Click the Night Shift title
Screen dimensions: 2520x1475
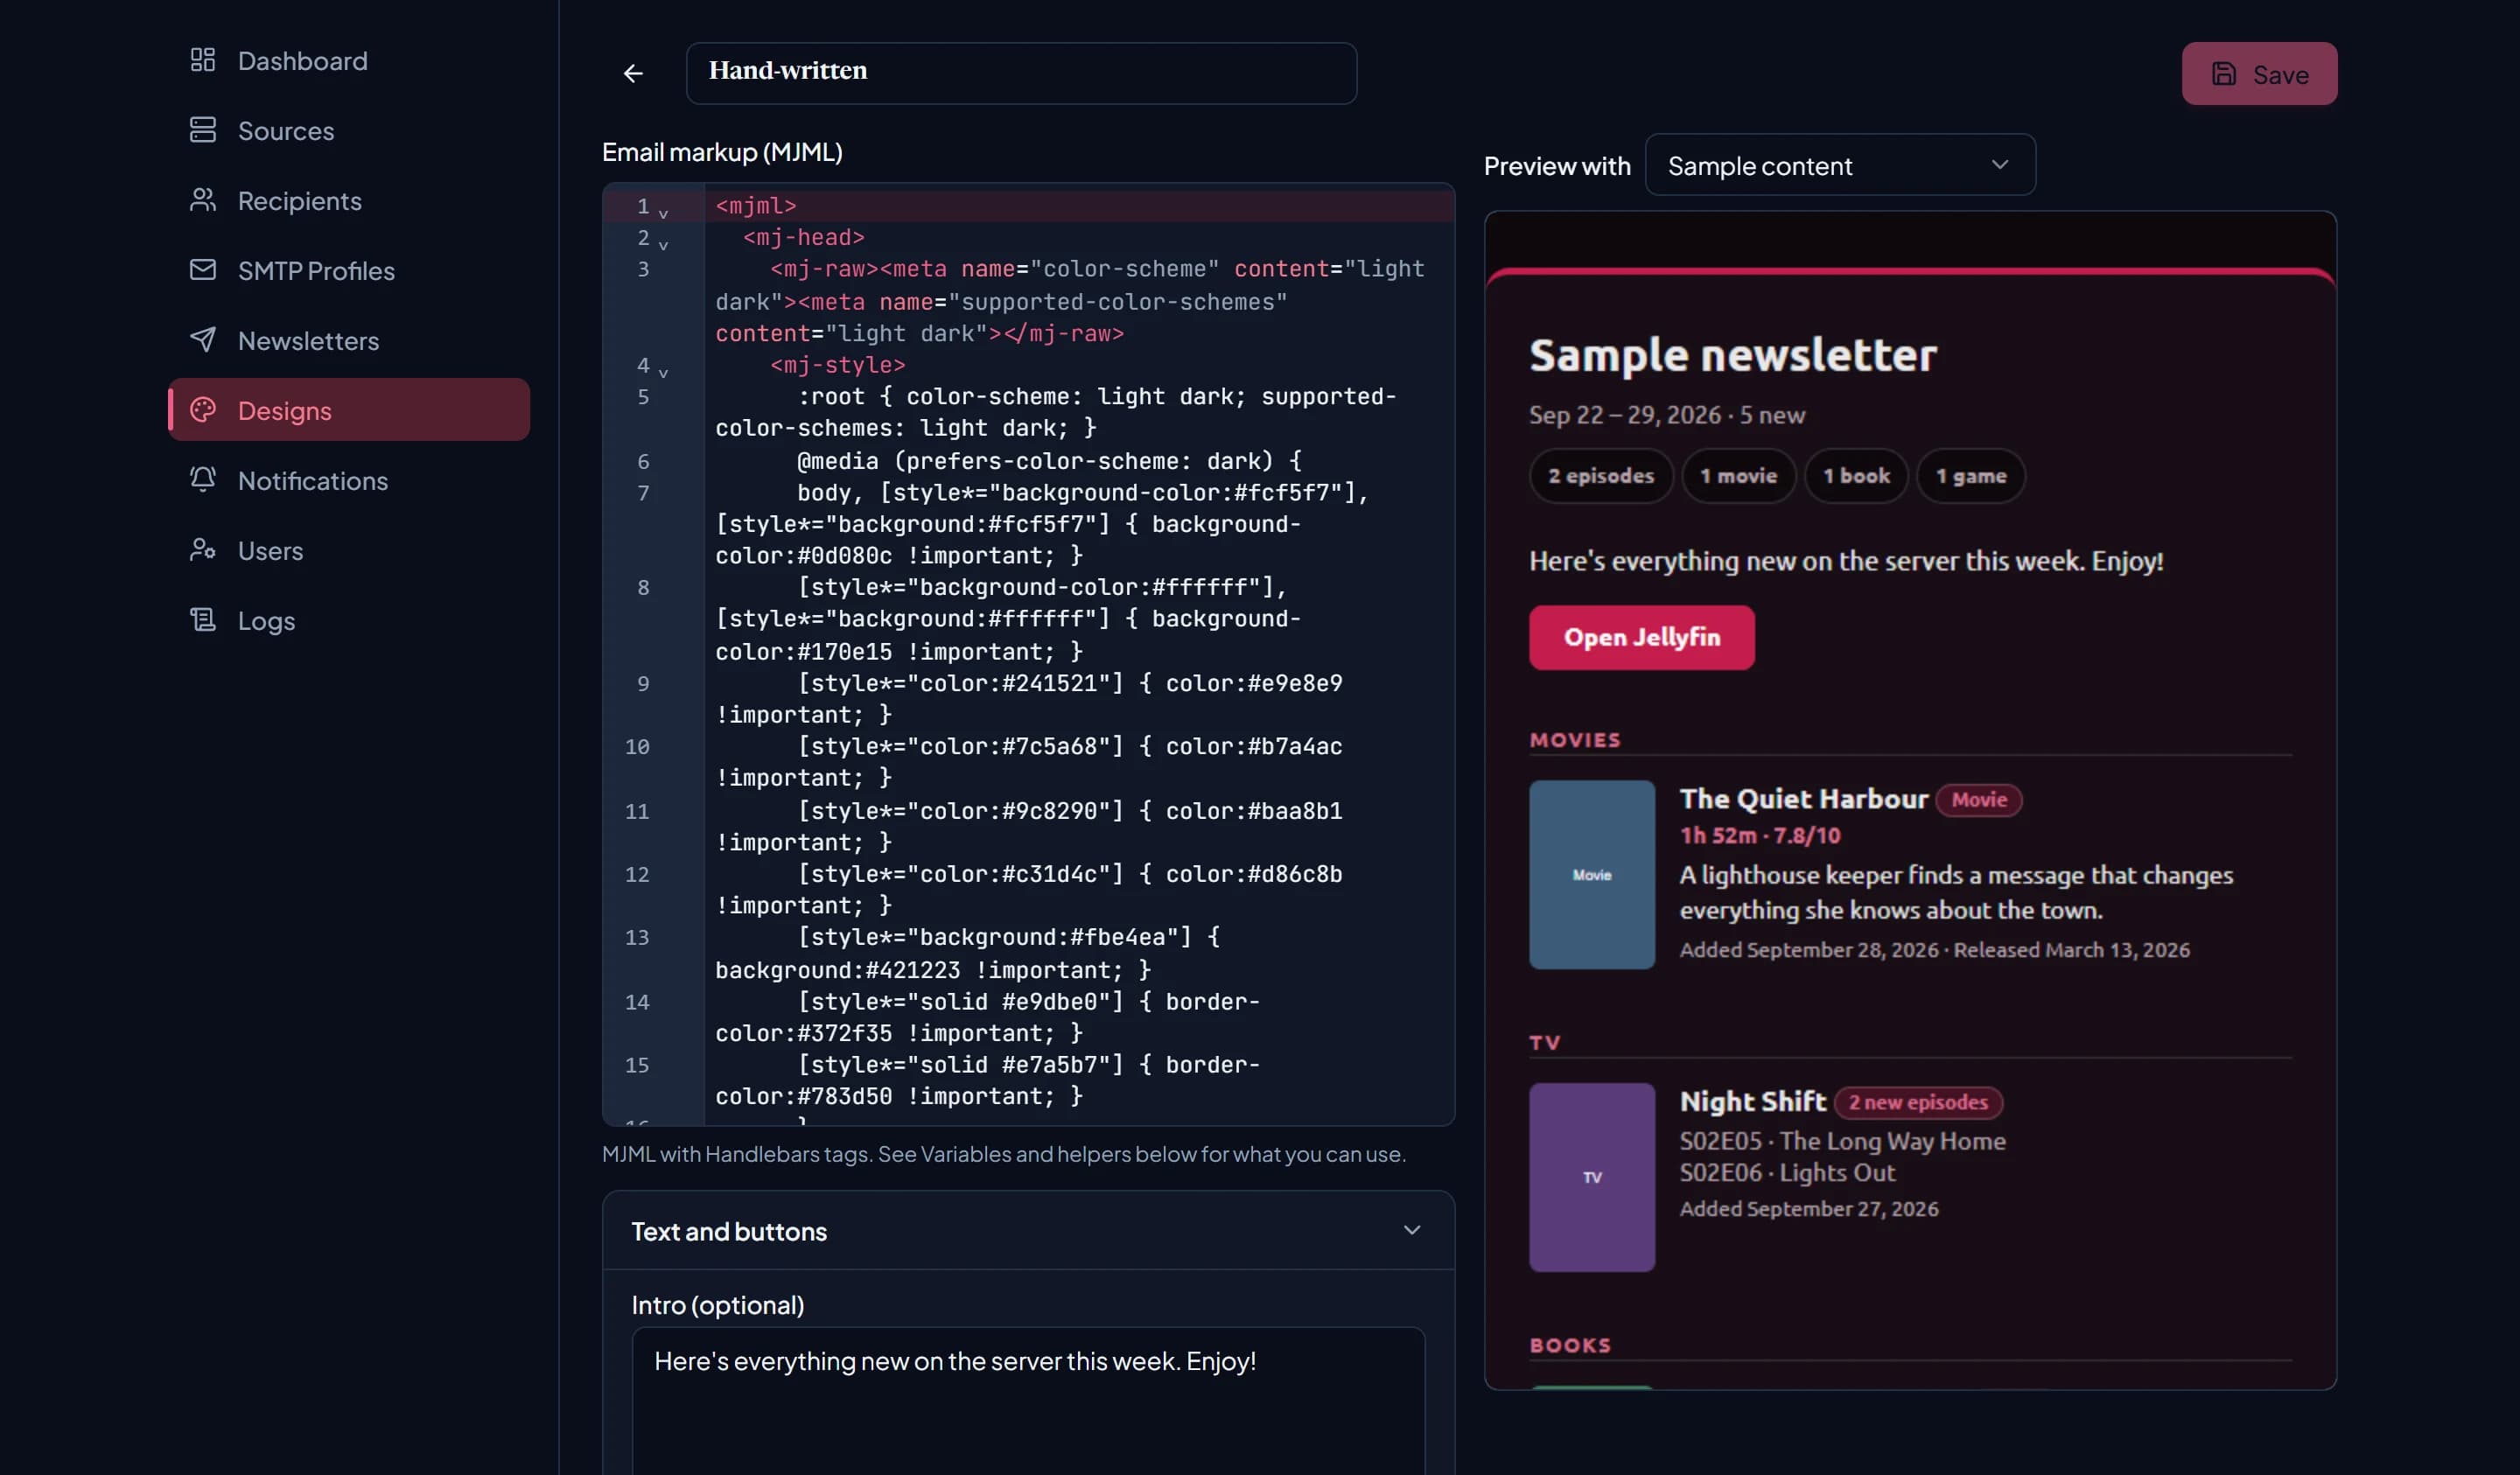(x=1752, y=1101)
